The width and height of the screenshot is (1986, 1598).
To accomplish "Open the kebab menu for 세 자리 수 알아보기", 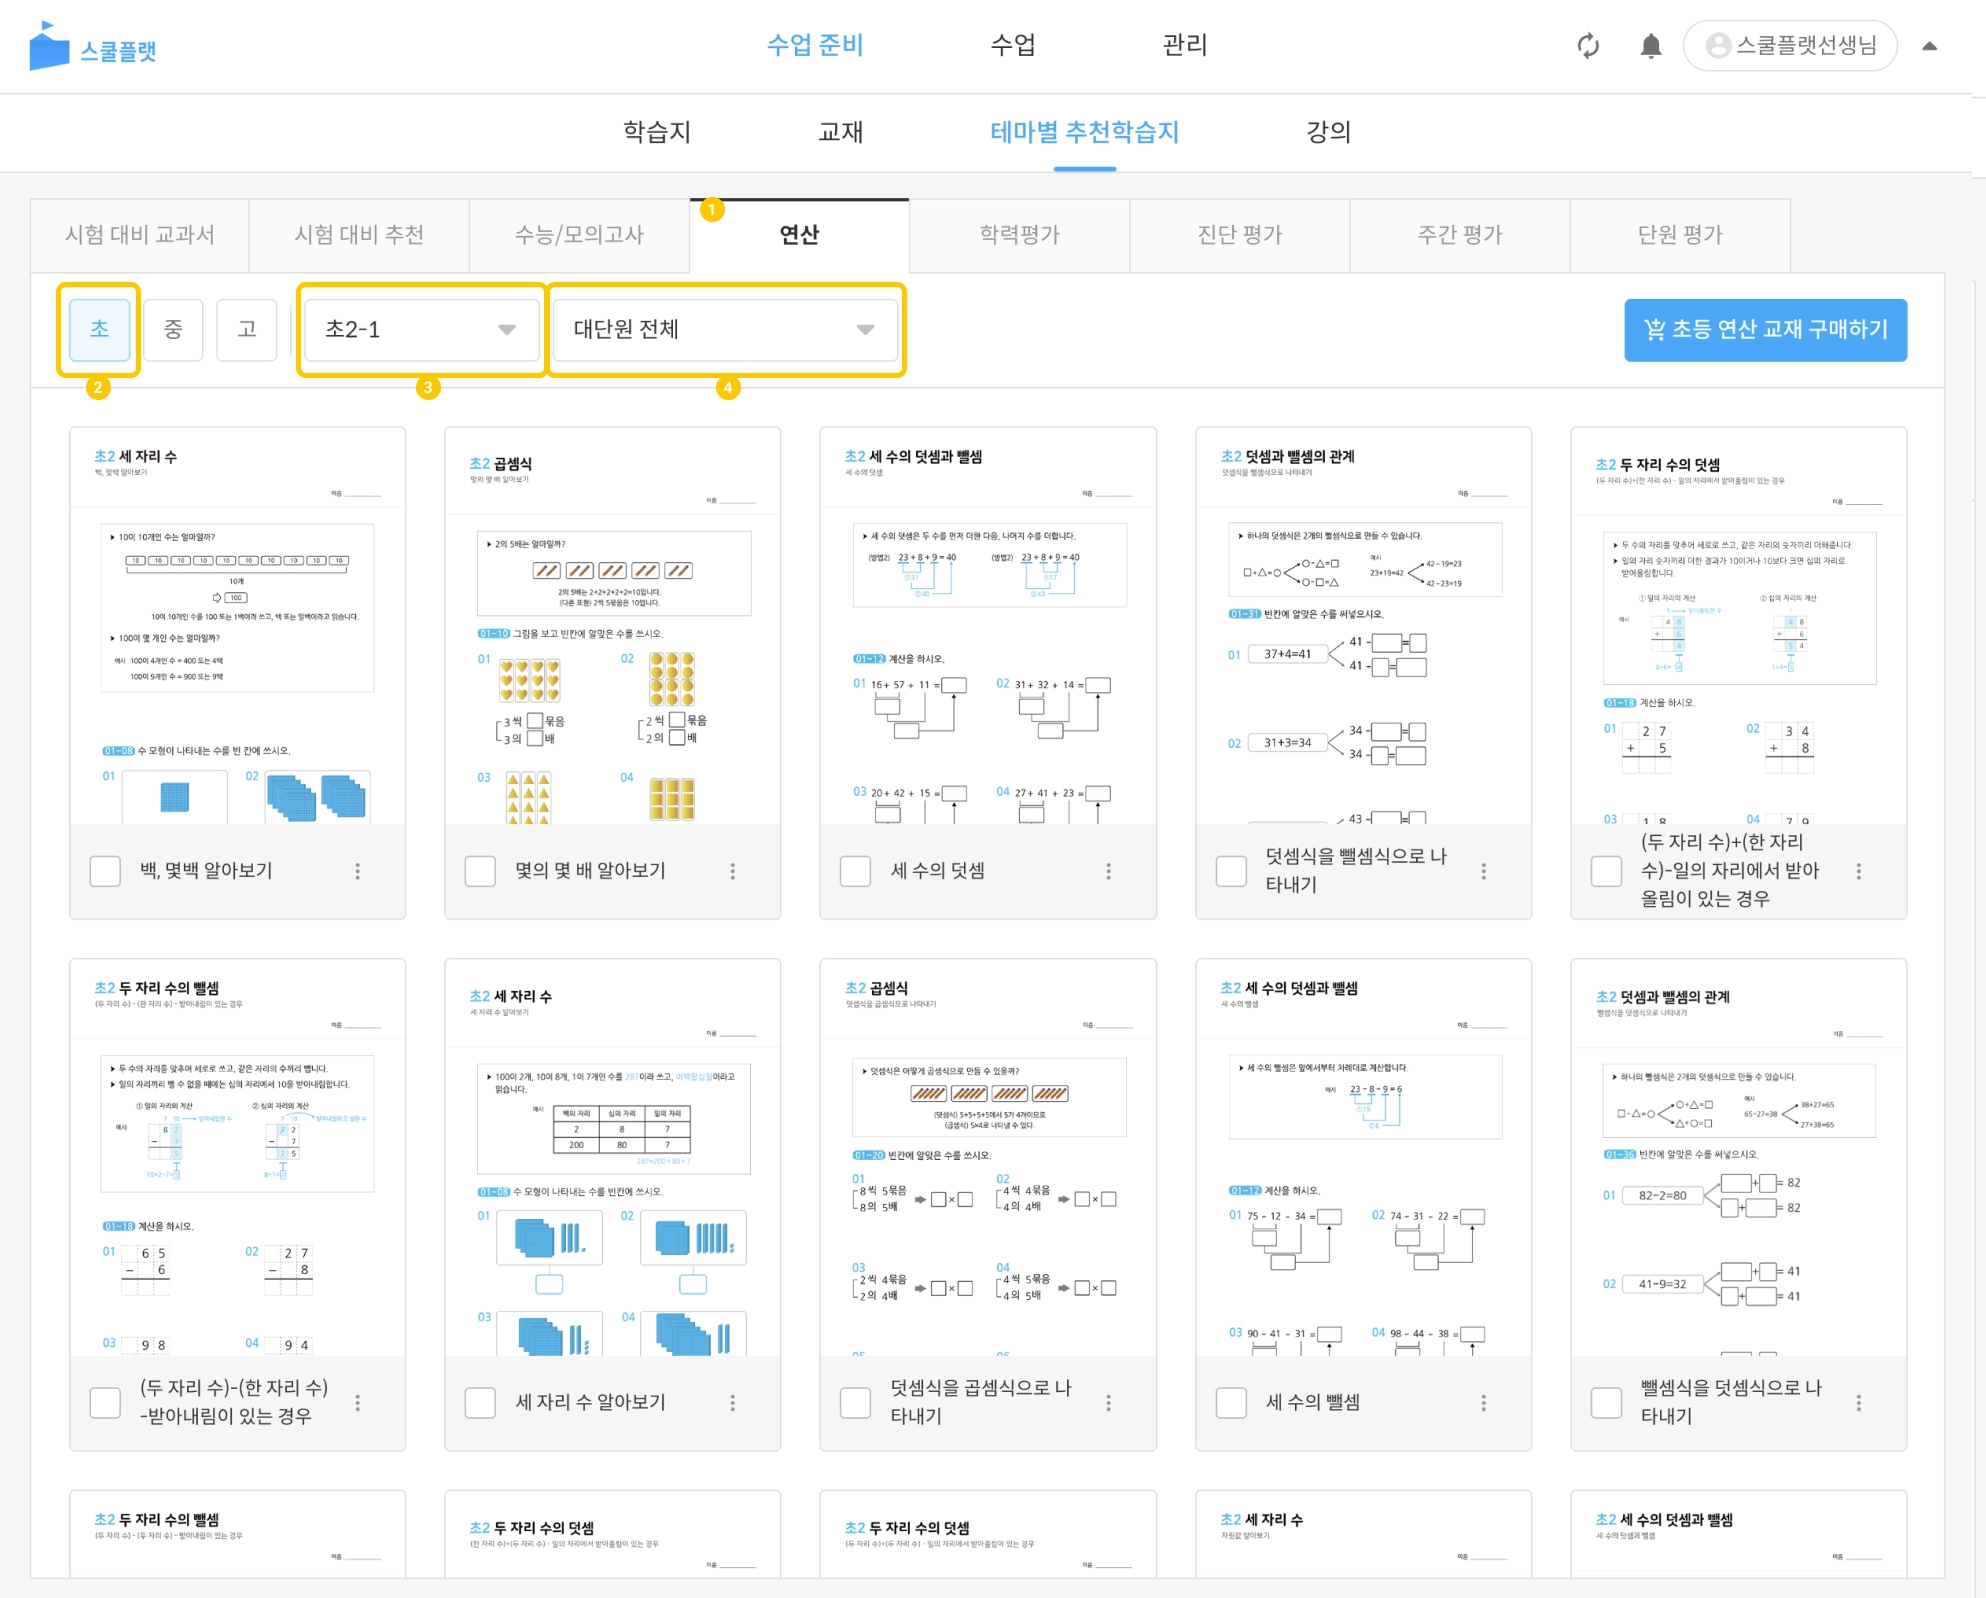I will tap(732, 1403).
